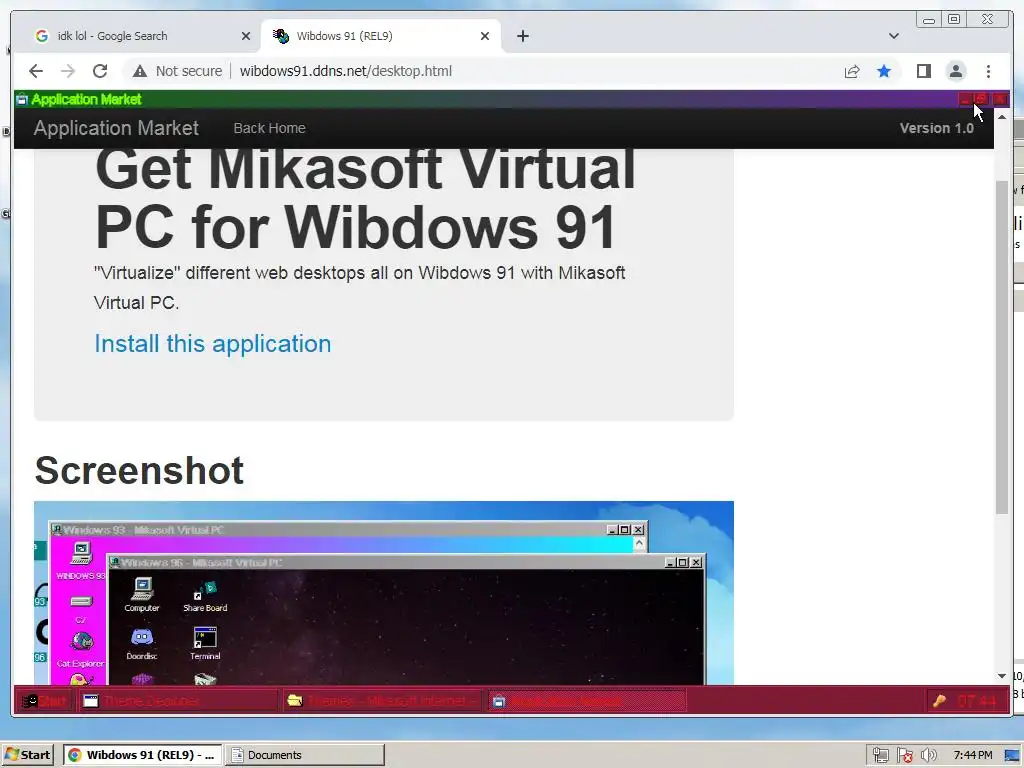Open the Chrome side panel
This screenshot has width=1024, height=768.
pos(923,71)
